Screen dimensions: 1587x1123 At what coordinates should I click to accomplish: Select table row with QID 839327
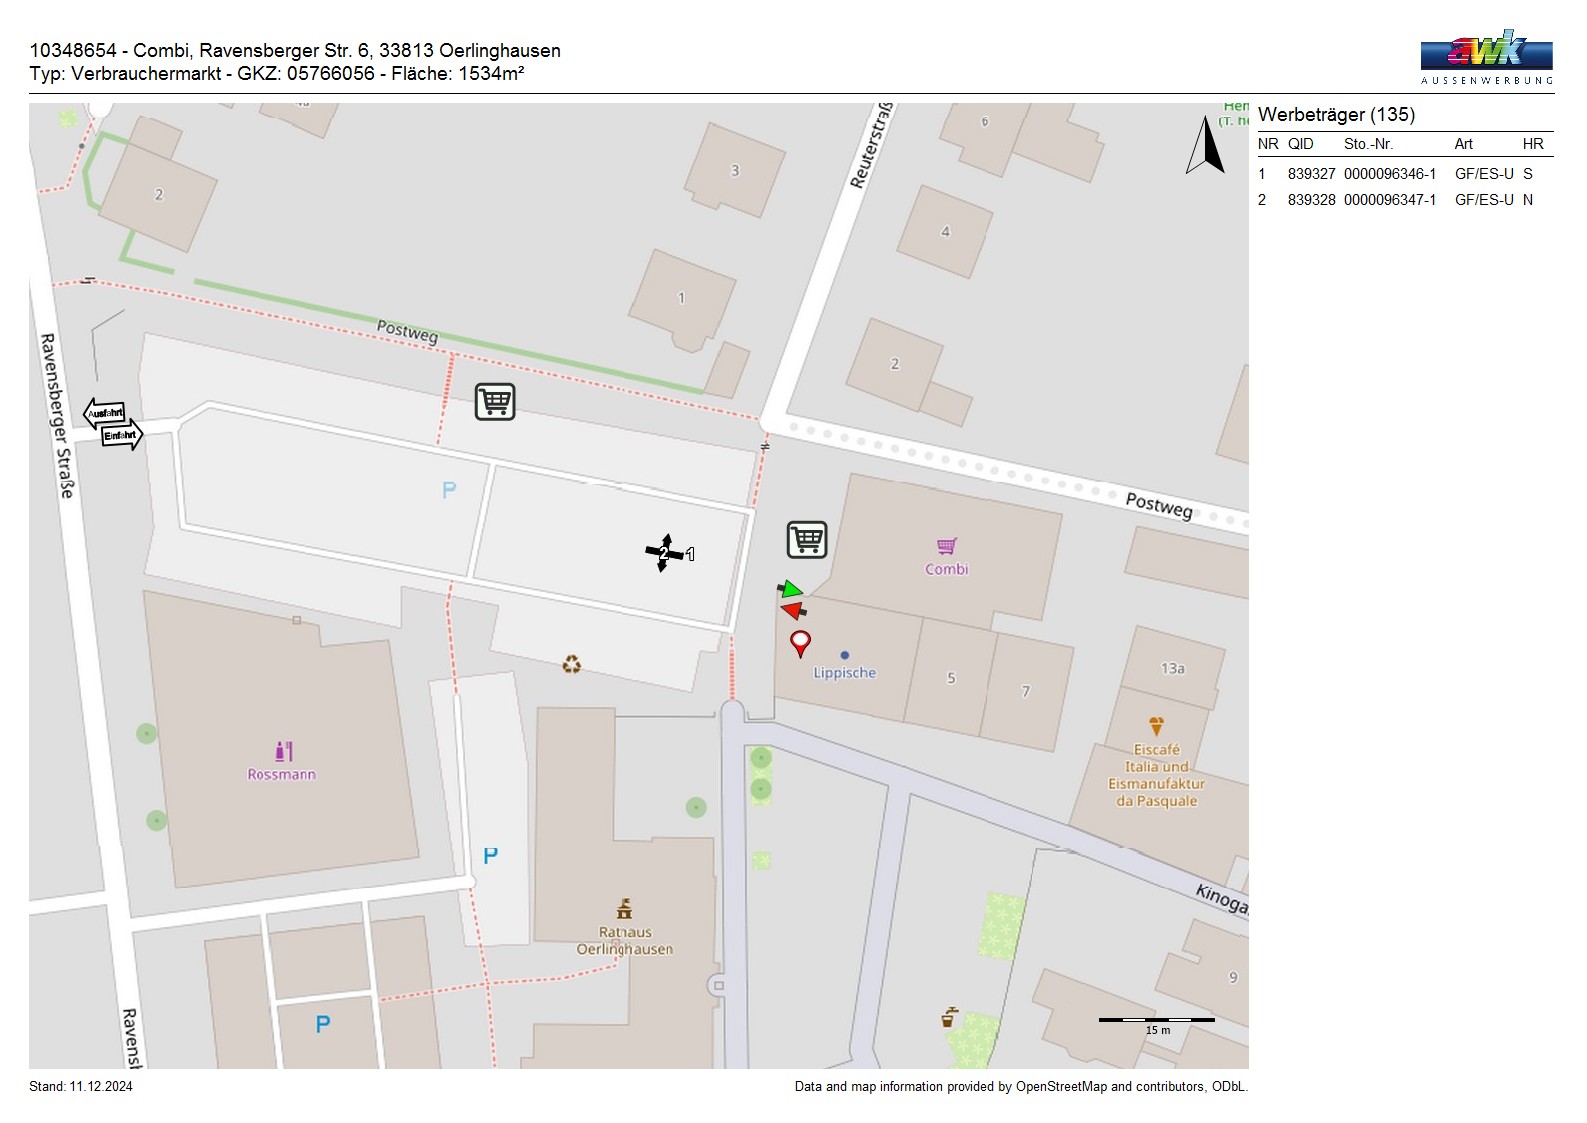pyautogui.click(x=1404, y=174)
